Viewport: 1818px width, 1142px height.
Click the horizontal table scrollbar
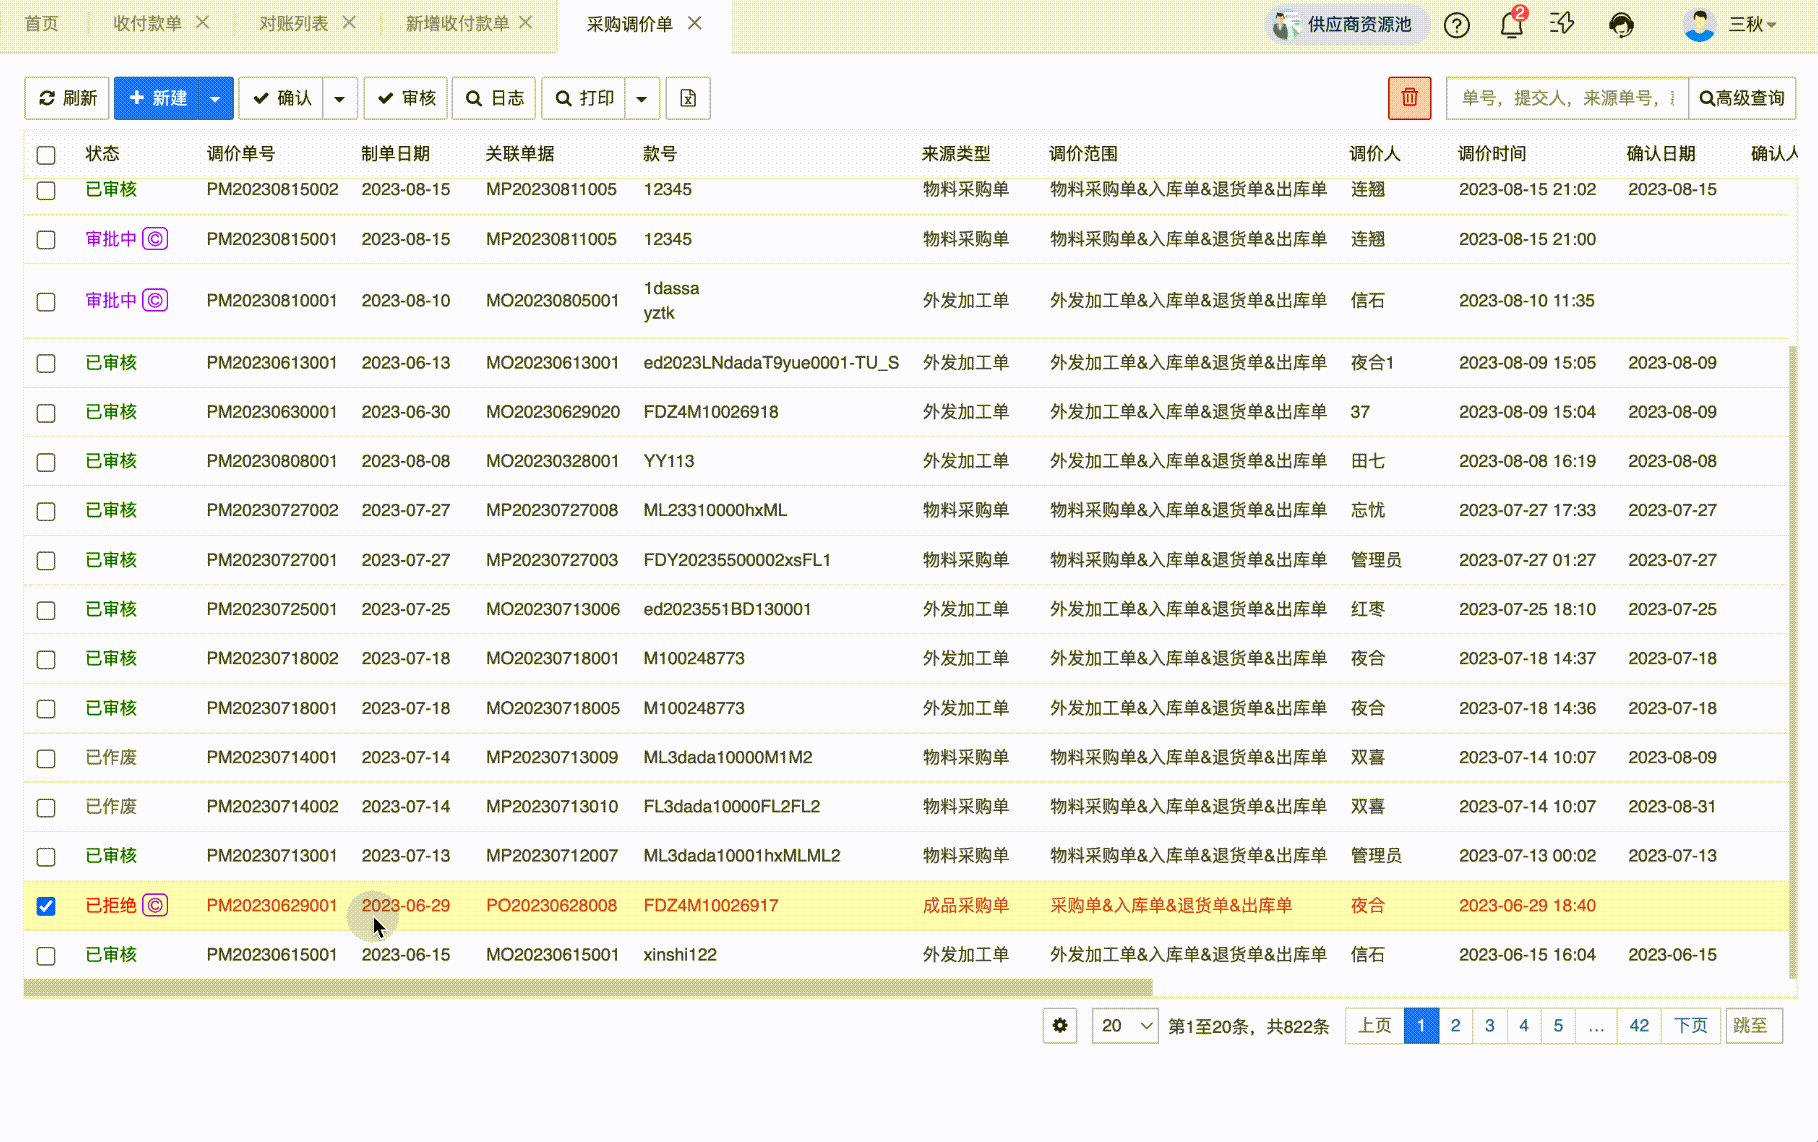(x=588, y=988)
